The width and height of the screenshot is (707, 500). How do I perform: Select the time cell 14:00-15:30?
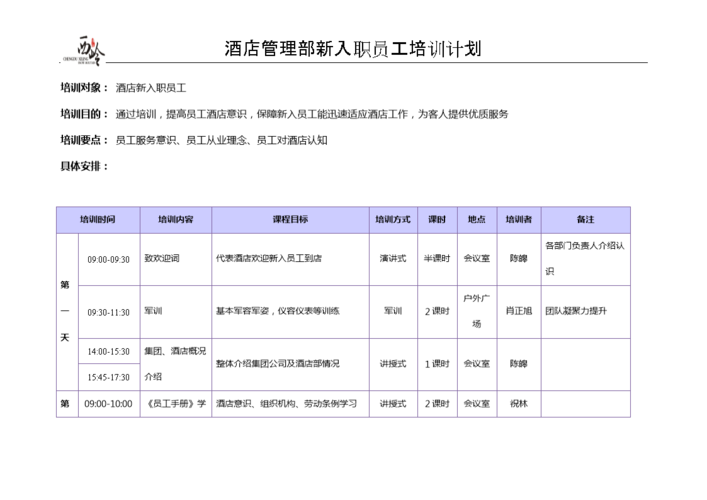109,352
